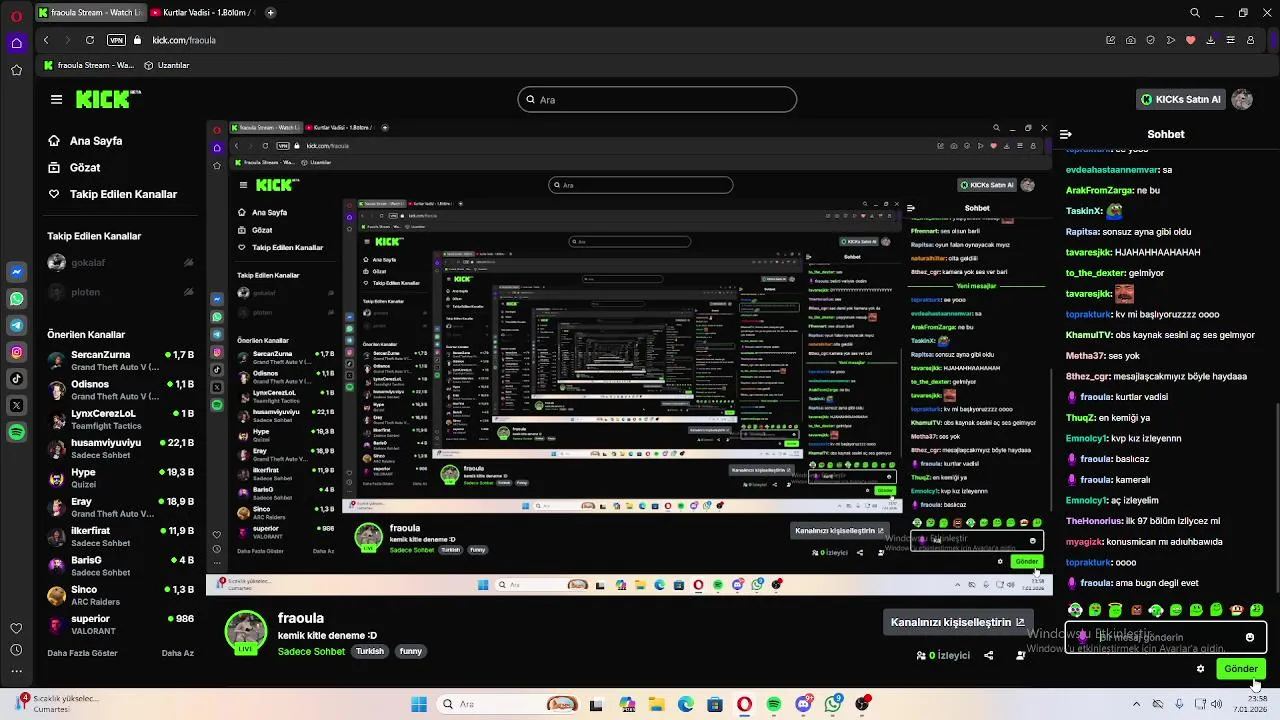The width and height of the screenshot is (1280, 720).
Task: Open TikTok in Opera sidebar
Action: click(x=16, y=378)
